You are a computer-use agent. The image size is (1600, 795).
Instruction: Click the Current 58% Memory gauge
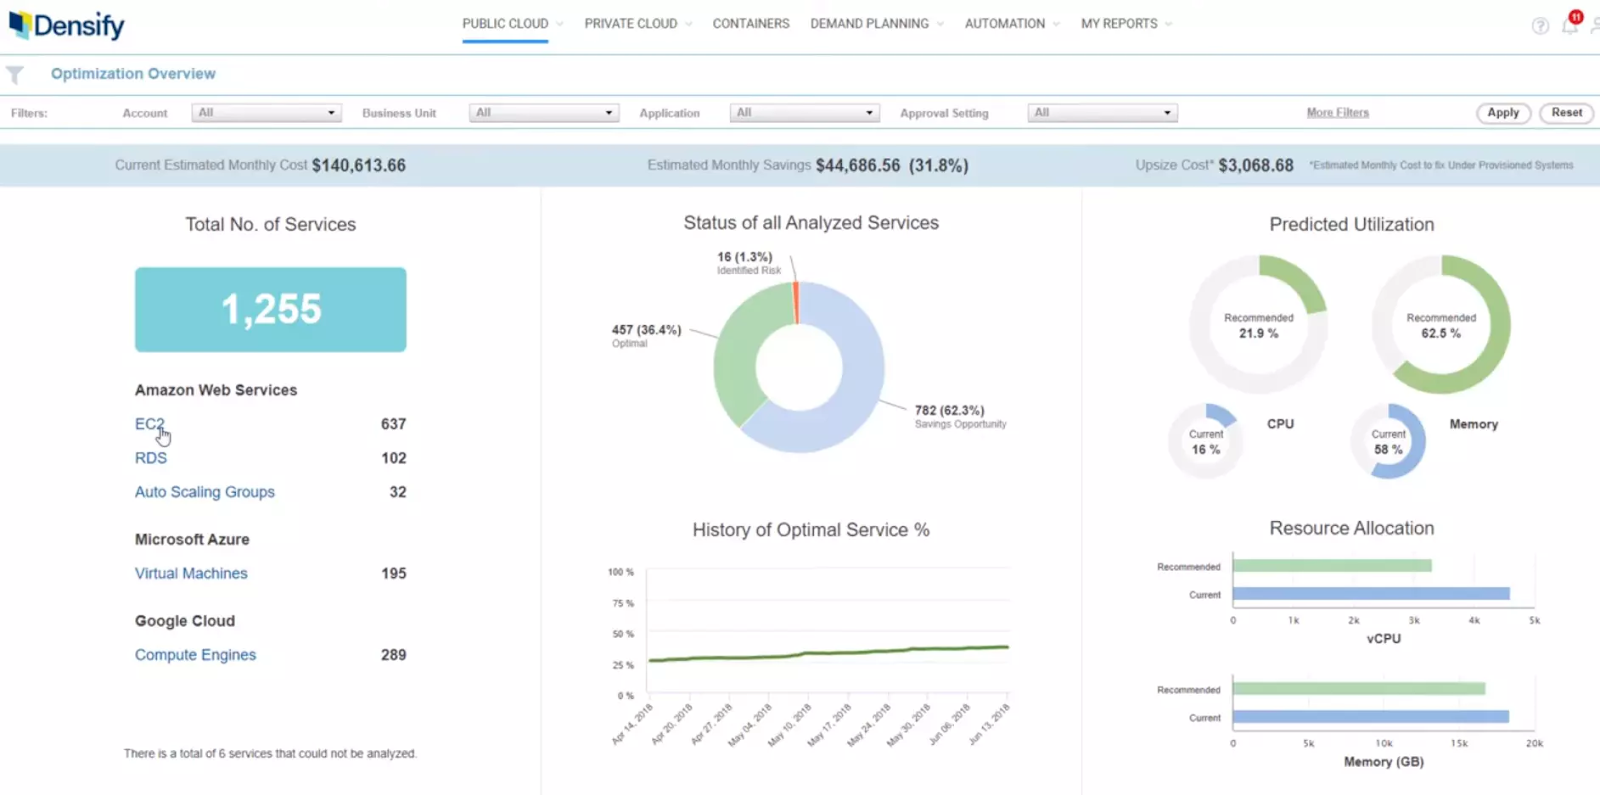tap(1388, 441)
